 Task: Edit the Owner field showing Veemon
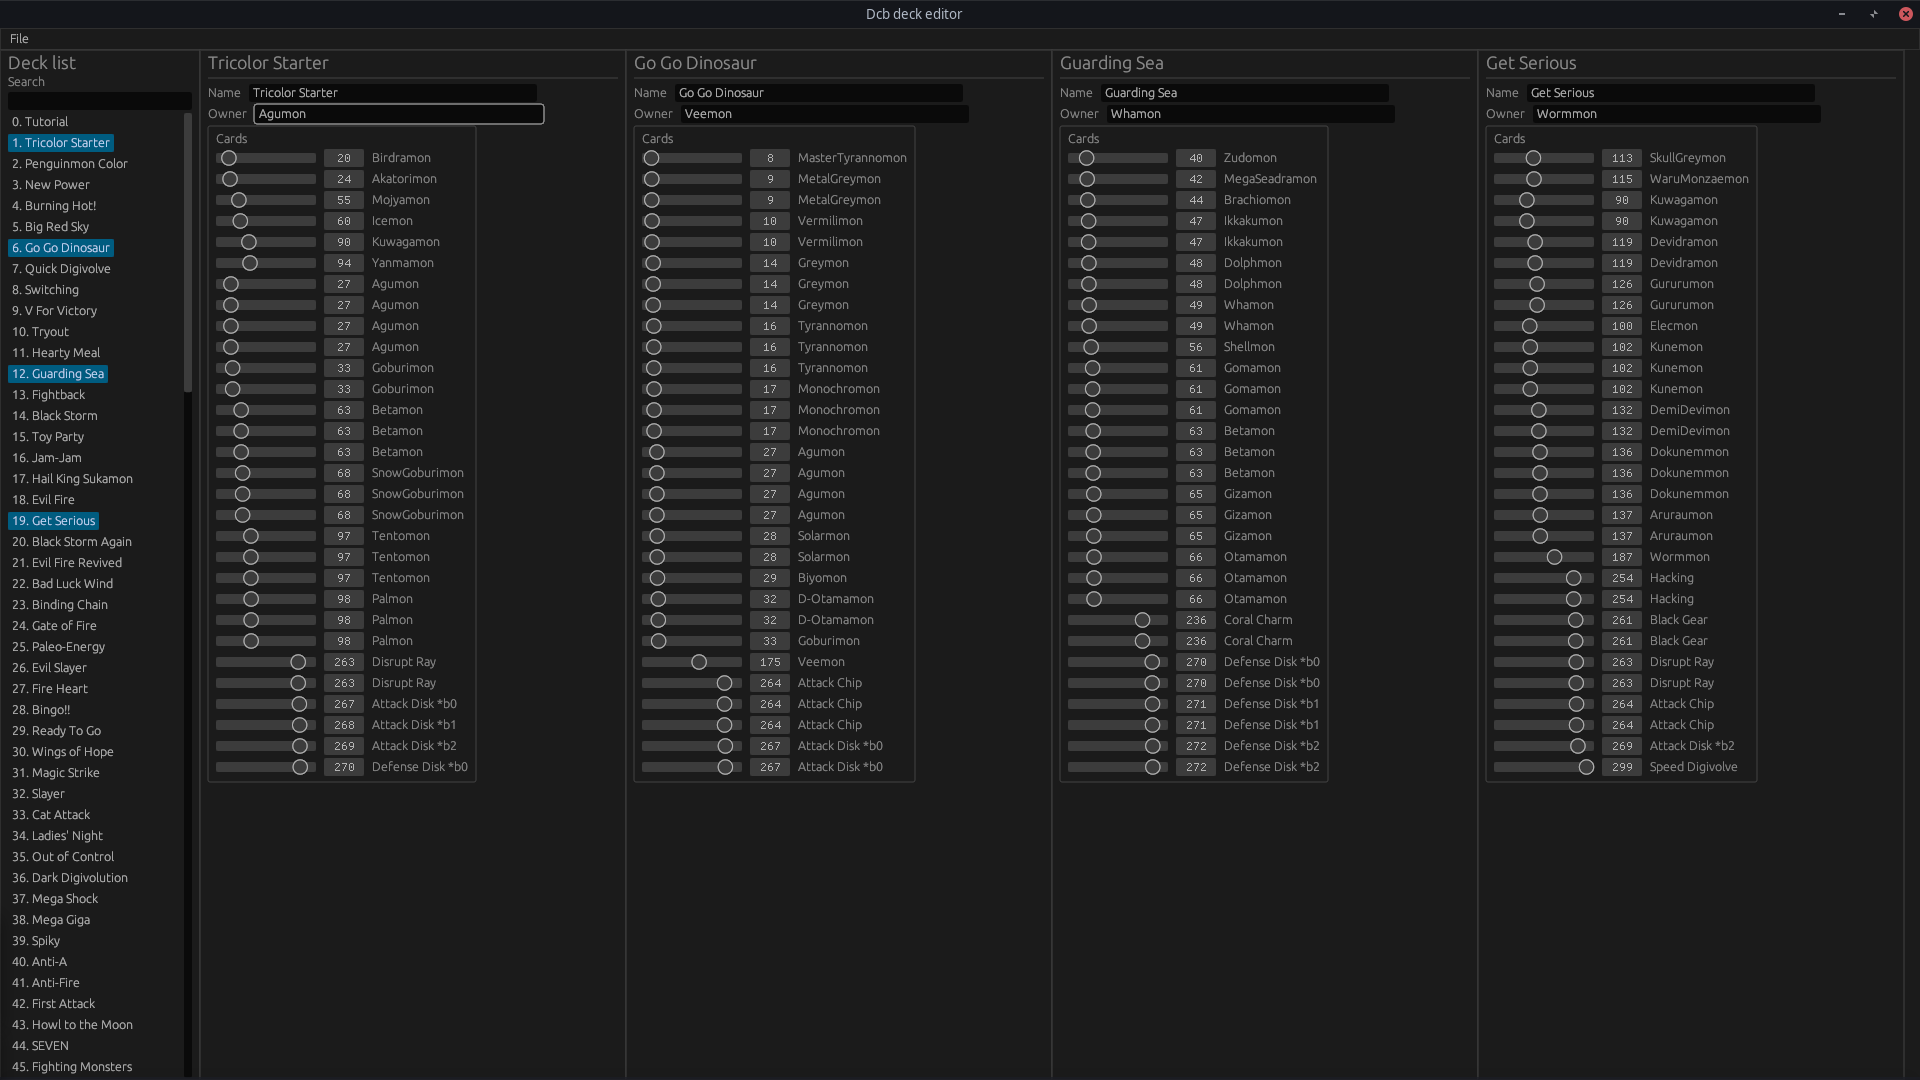(823, 114)
